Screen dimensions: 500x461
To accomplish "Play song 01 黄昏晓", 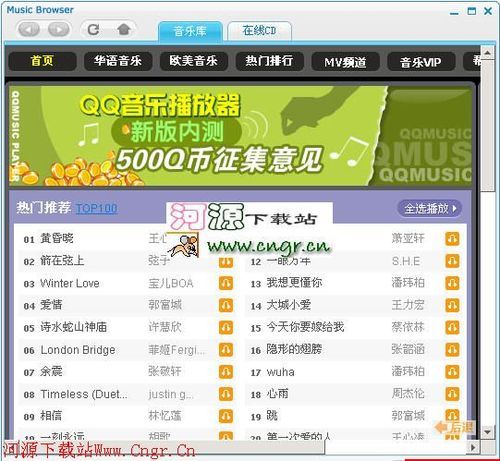I will point(57,238).
